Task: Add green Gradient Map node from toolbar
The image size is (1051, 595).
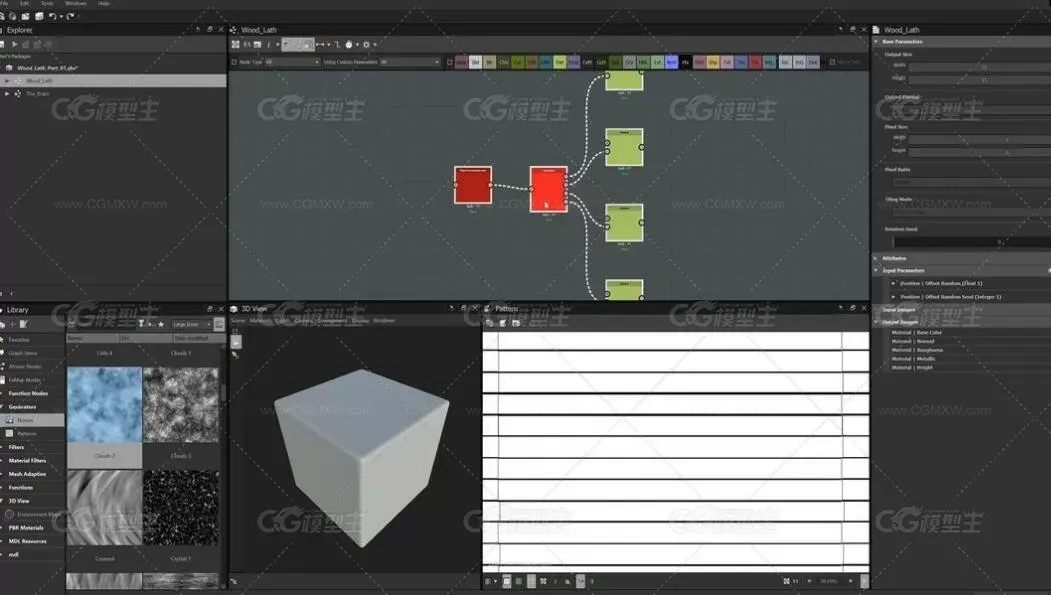Action: pyautogui.click(x=615, y=62)
